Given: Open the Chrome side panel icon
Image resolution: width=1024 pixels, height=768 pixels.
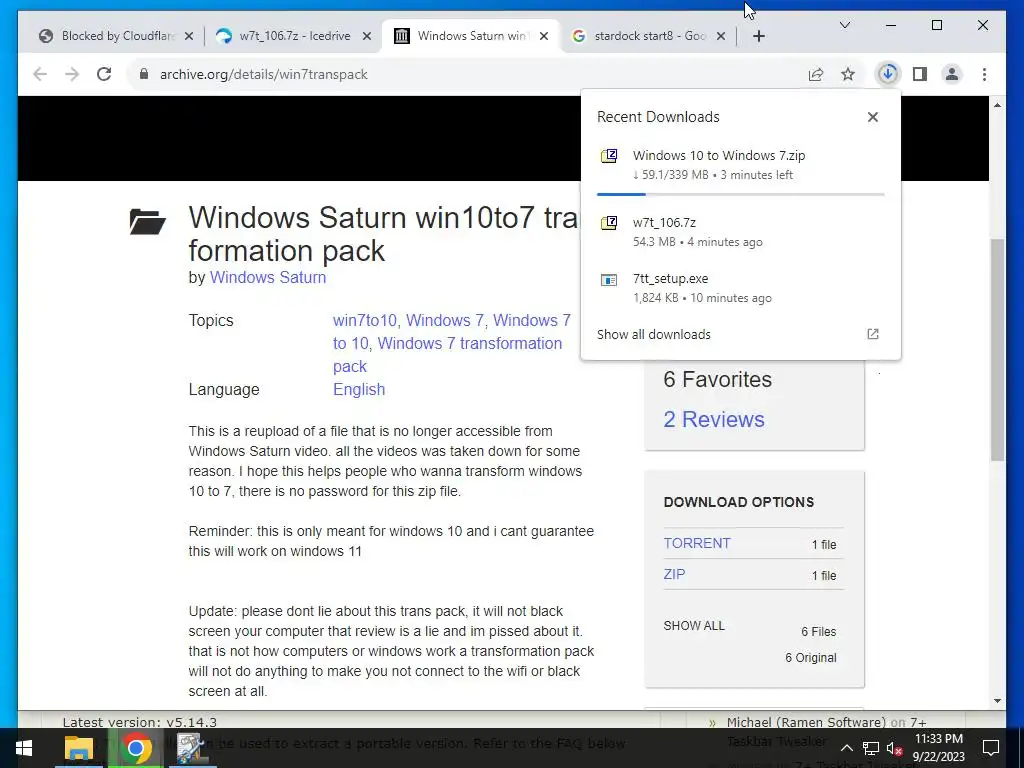Looking at the screenshot, I should click(x=920, y=74).
